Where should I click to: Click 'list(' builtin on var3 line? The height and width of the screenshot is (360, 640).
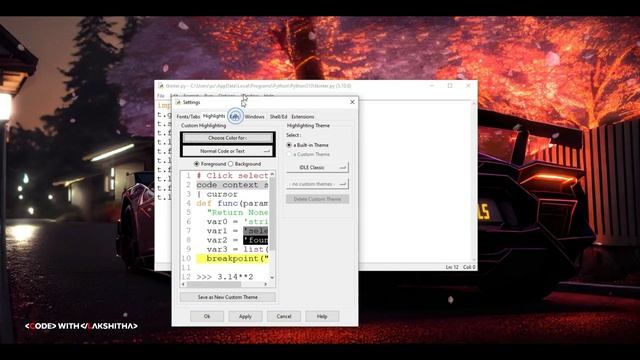pos(256,249)
